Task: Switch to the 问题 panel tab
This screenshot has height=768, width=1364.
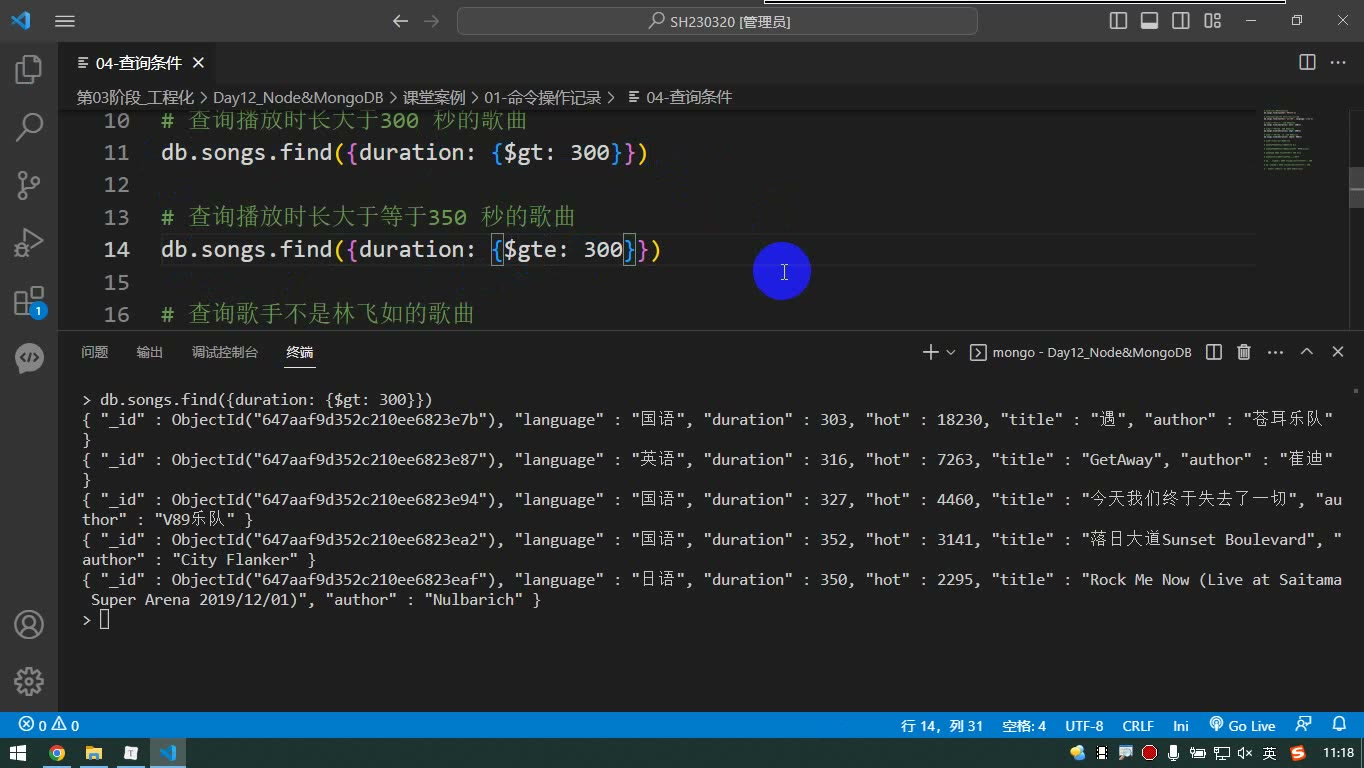Action: pos(95,352)
